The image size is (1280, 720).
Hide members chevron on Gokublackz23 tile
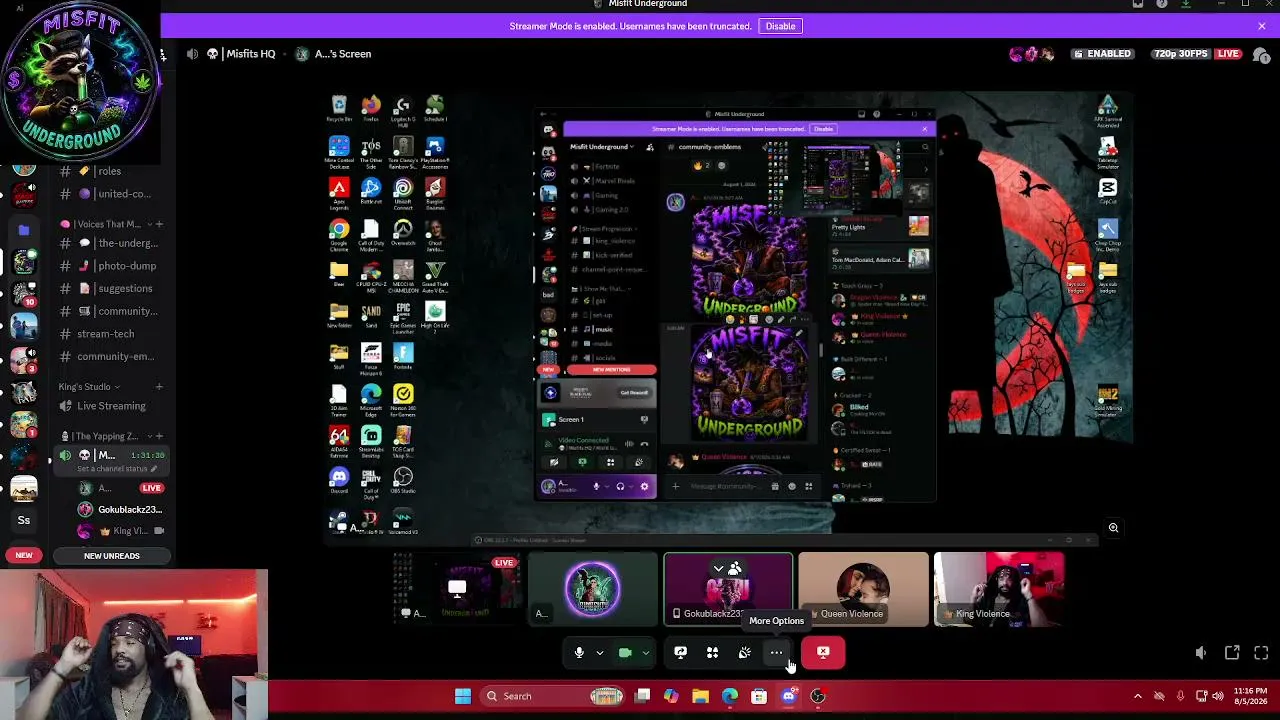tap(718, 569)
